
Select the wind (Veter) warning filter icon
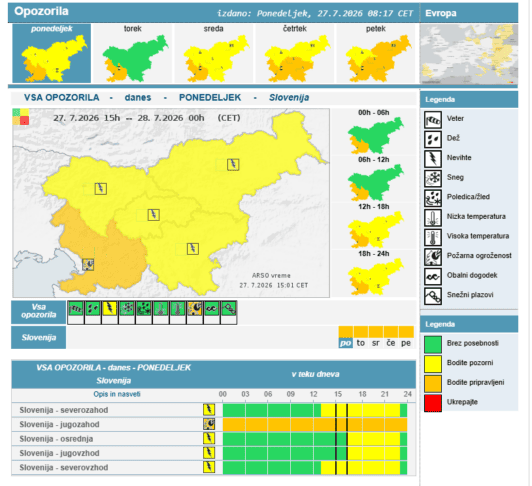tap(76, 309)
